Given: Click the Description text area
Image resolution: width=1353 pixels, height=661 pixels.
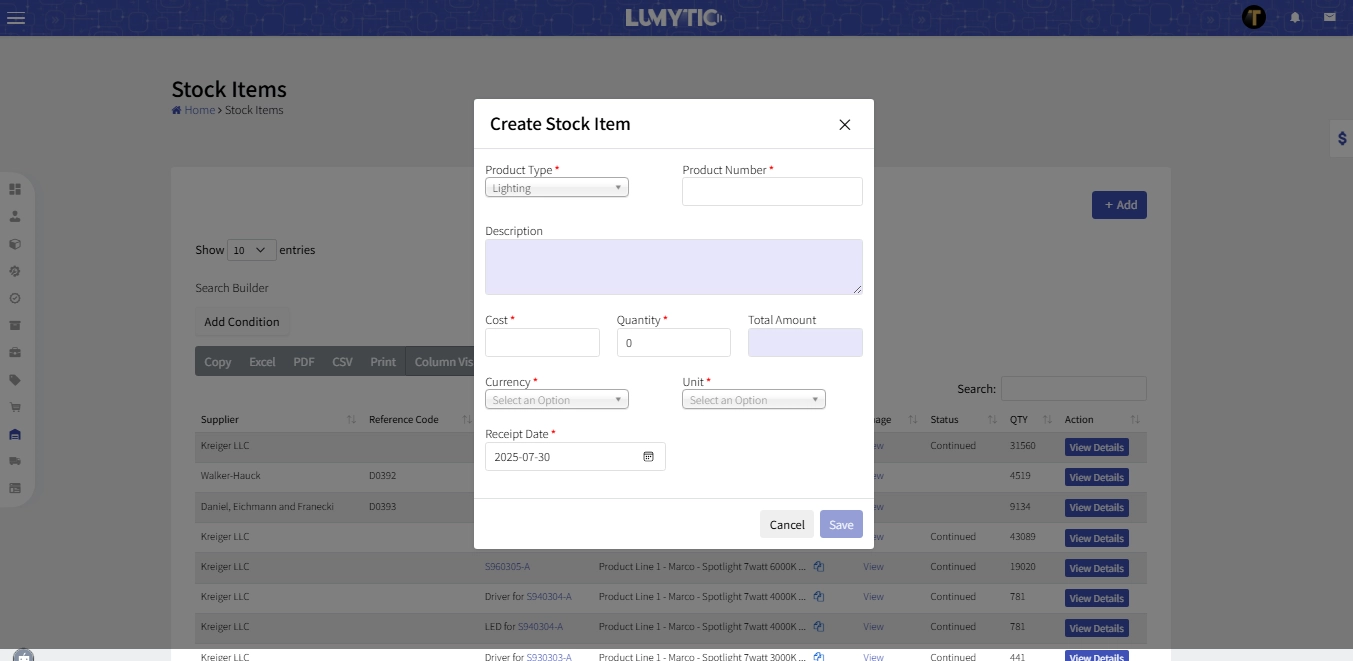Looking at the screenshot, I should [673, 267].
